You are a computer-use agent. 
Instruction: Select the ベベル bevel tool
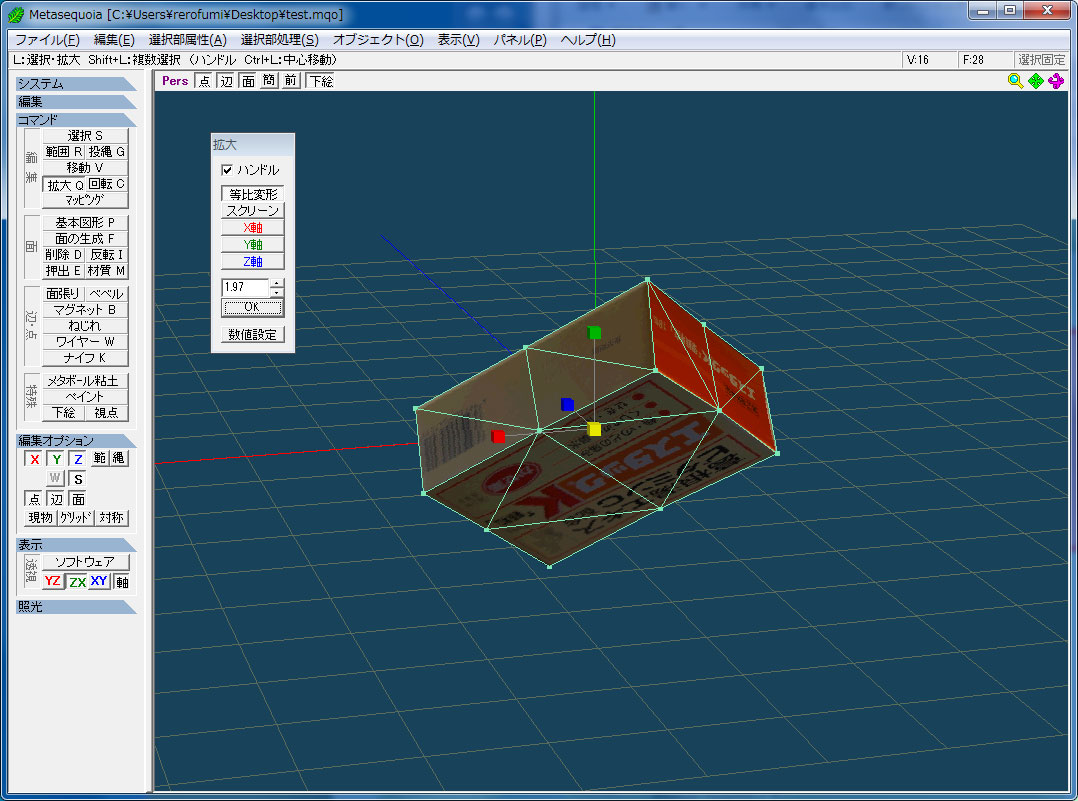coord(107,294)
